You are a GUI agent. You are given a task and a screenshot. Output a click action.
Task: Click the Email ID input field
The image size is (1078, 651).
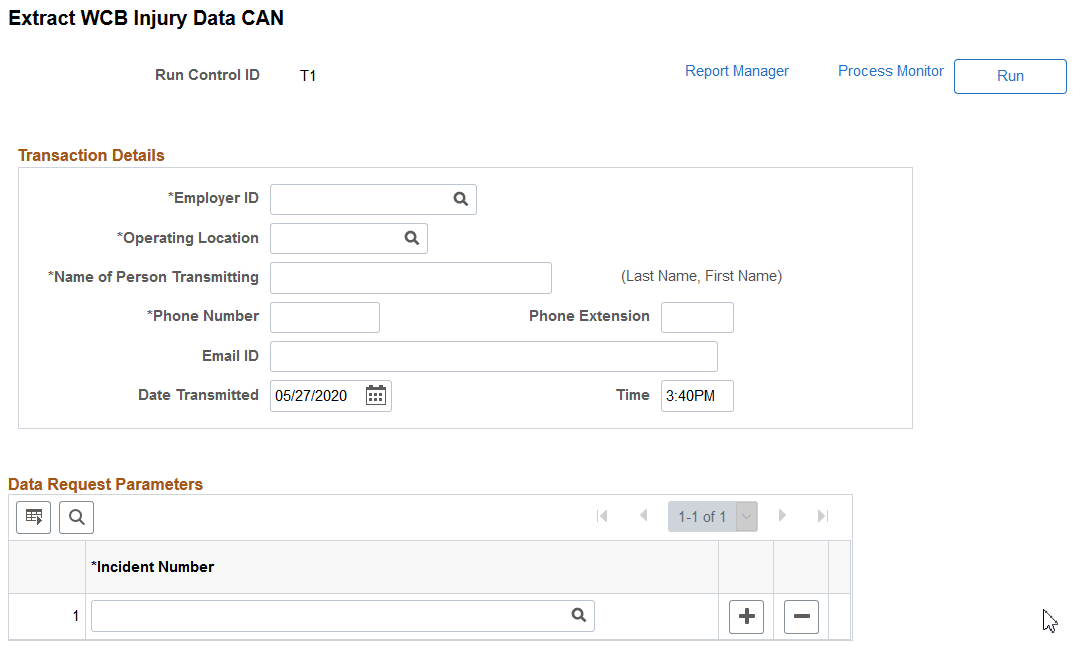click(x=493, y=356)
